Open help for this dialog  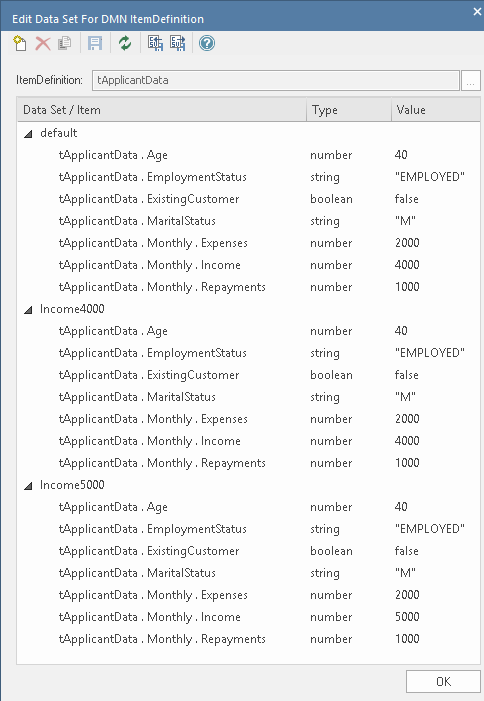(x=207, y=43)
